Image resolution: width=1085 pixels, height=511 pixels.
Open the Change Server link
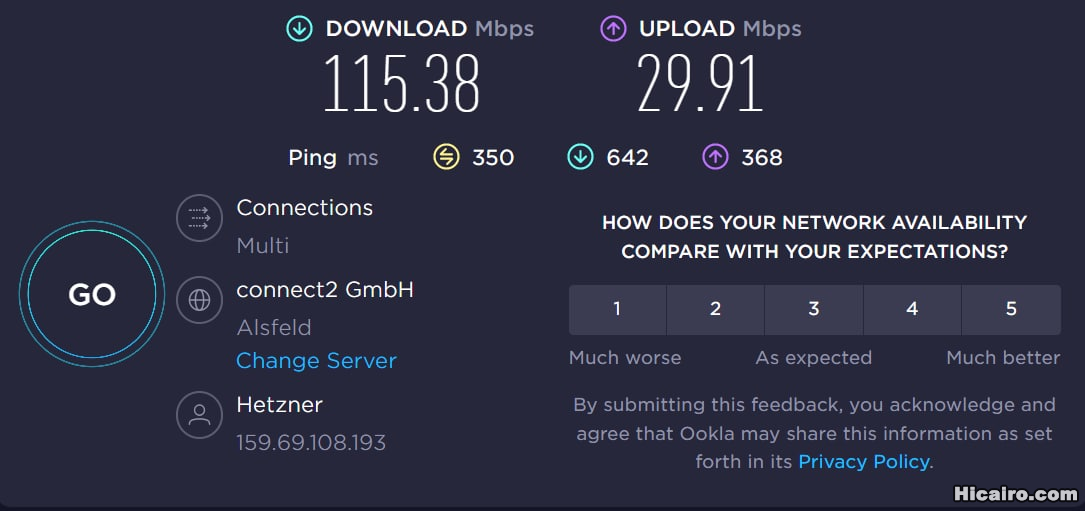tap(316, 361)
